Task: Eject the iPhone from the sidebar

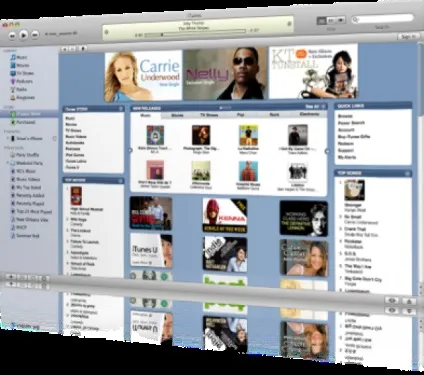Action: (x=54, y=138)
